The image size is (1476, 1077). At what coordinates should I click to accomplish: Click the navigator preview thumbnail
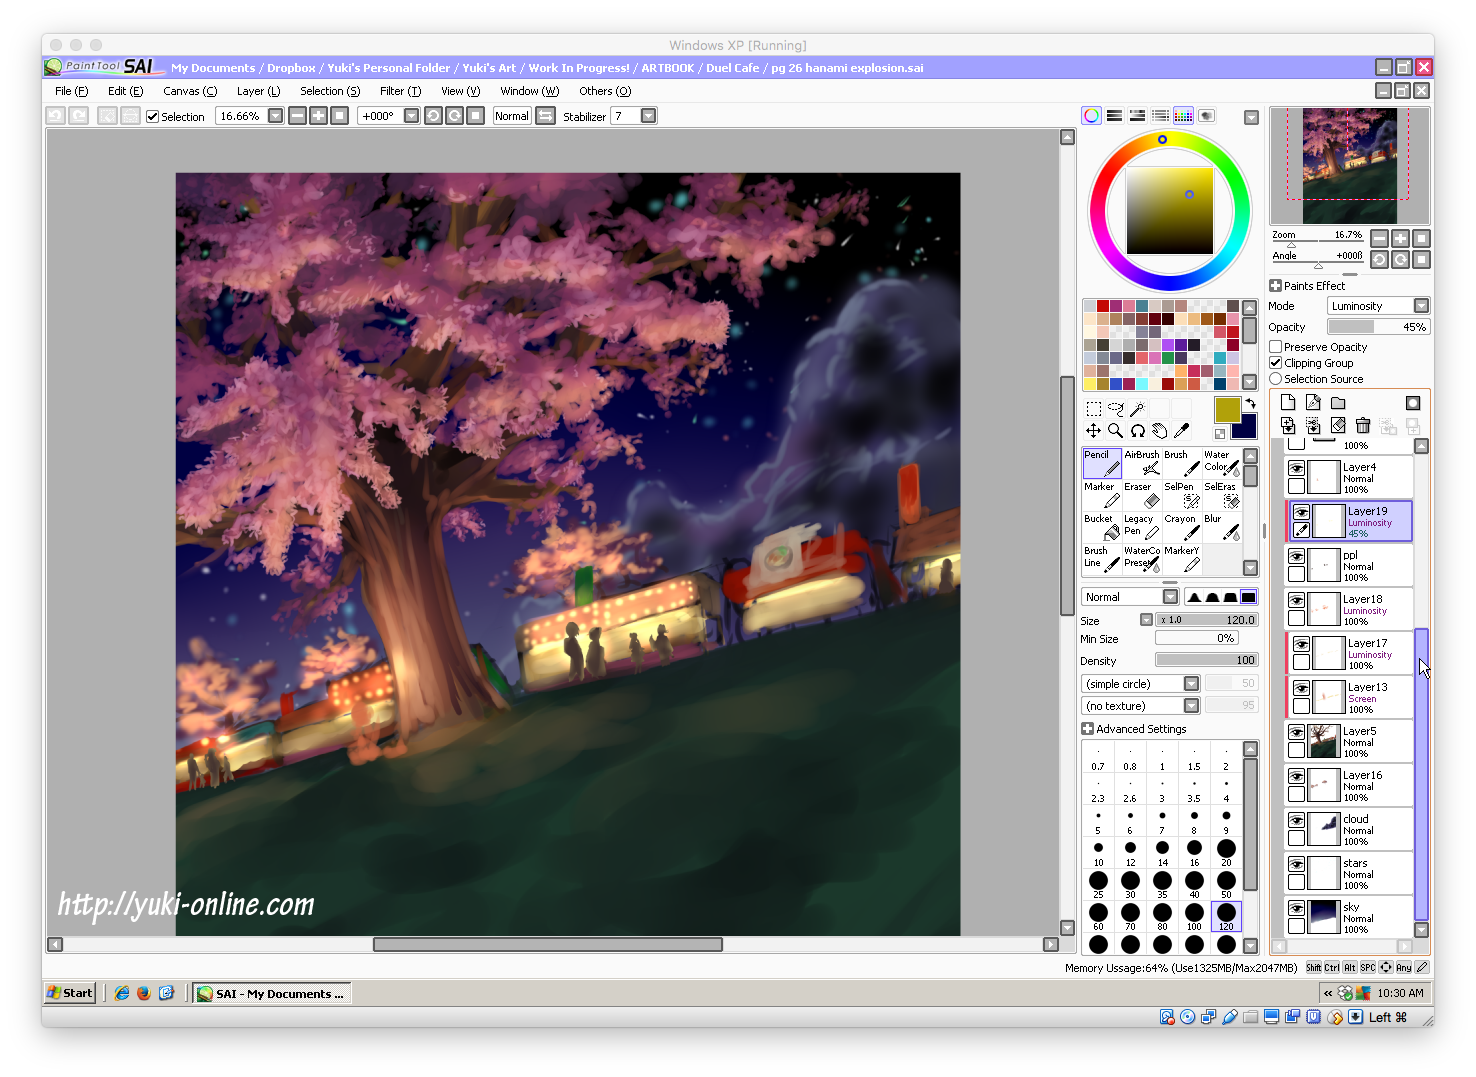coord(1350,166)
